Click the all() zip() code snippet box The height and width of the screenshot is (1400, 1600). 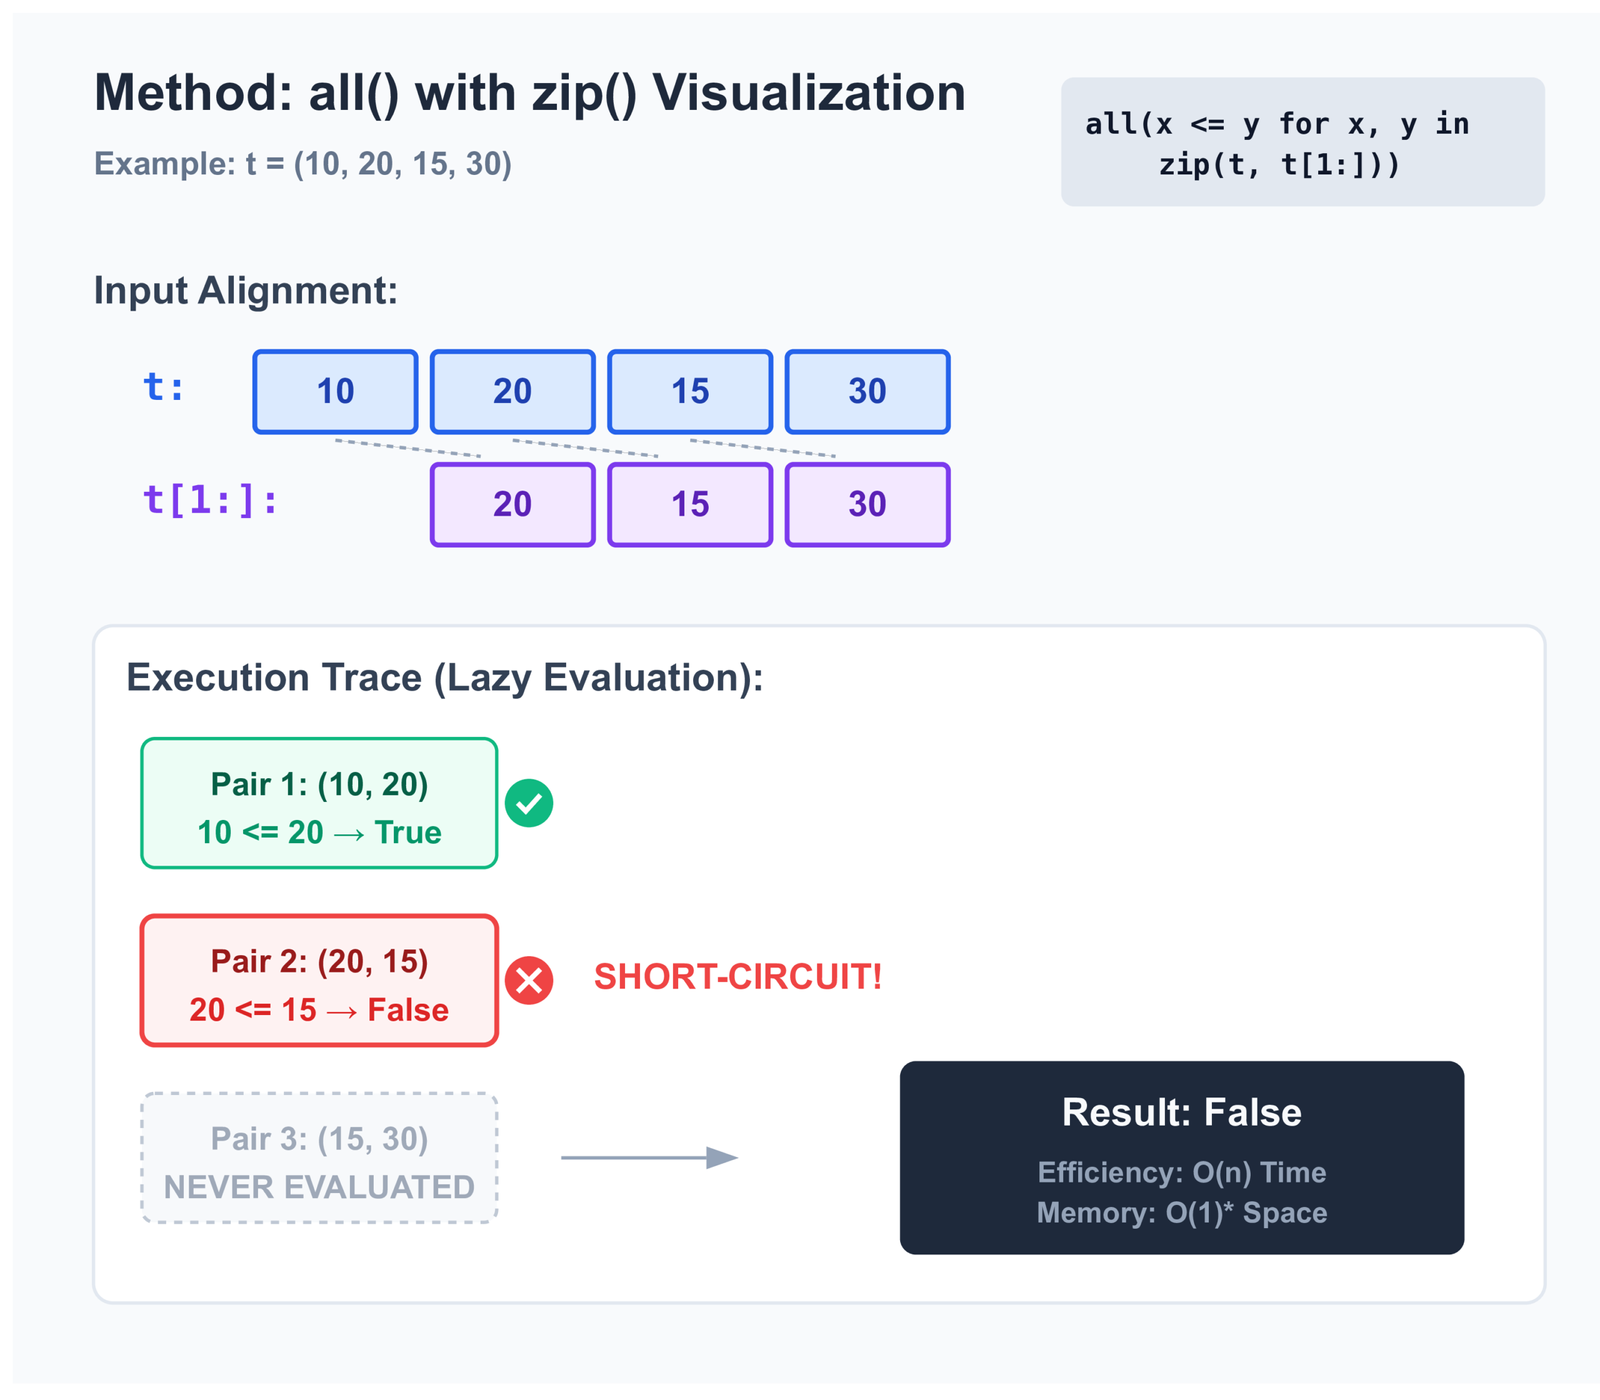1302,142
